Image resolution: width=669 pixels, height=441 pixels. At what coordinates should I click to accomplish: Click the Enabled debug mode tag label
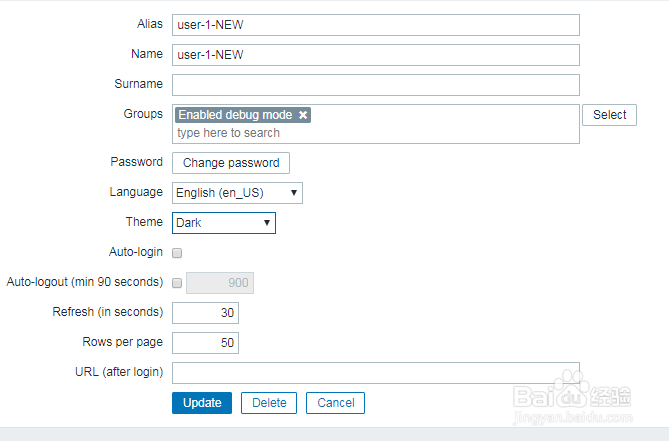tap(236, 115)
